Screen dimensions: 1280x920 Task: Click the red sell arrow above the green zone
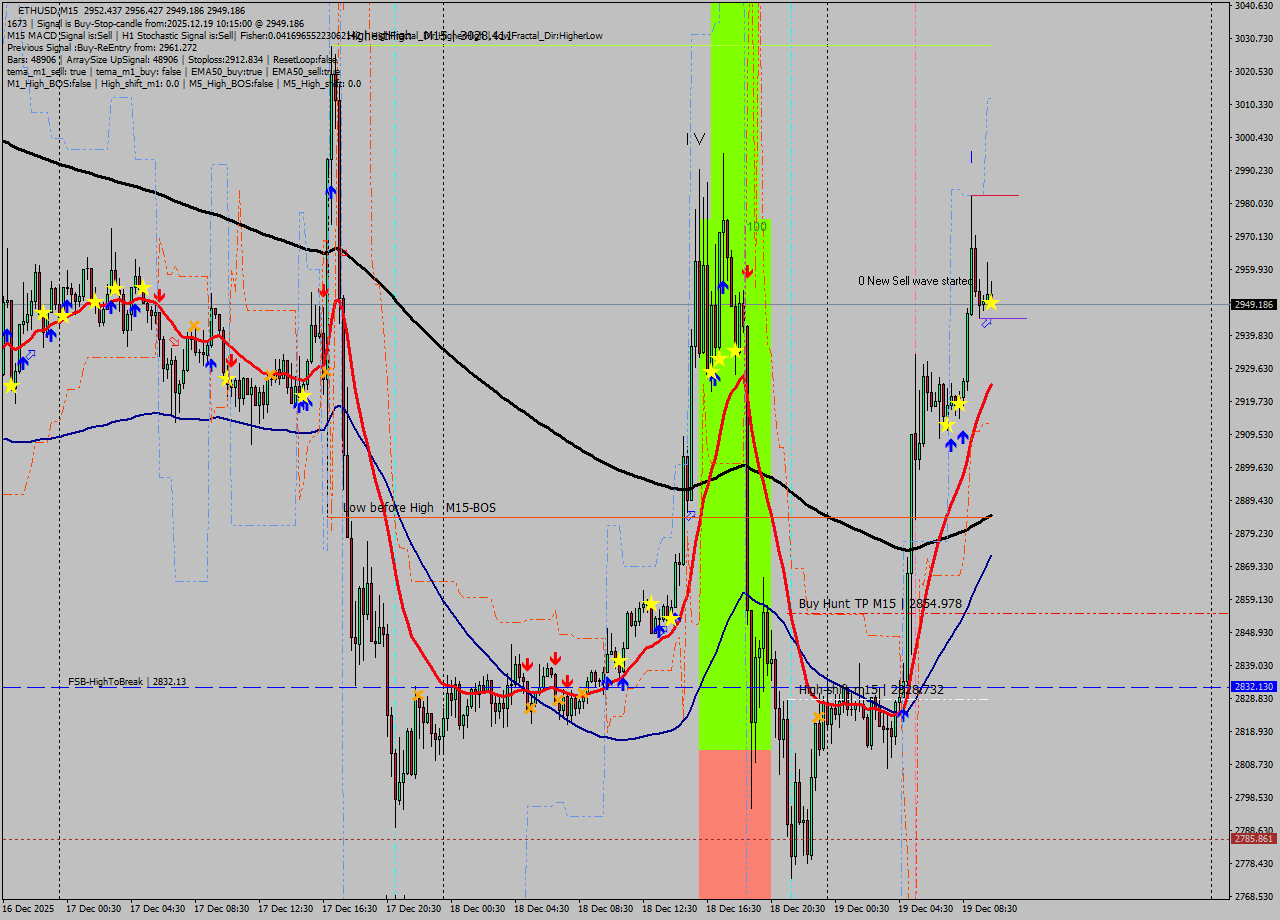click(748, 270)
